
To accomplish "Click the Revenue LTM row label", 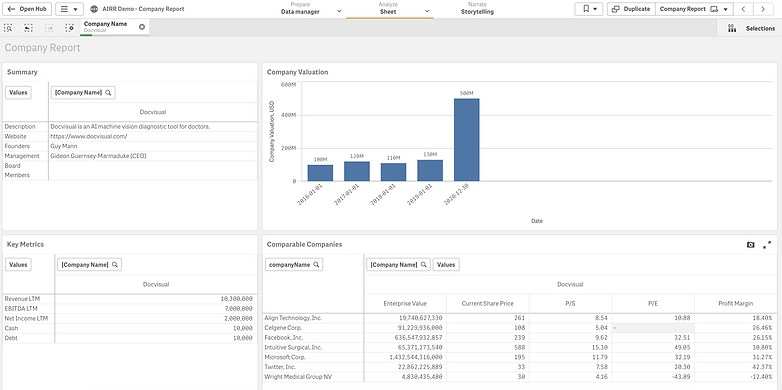I will coord(21,299).
